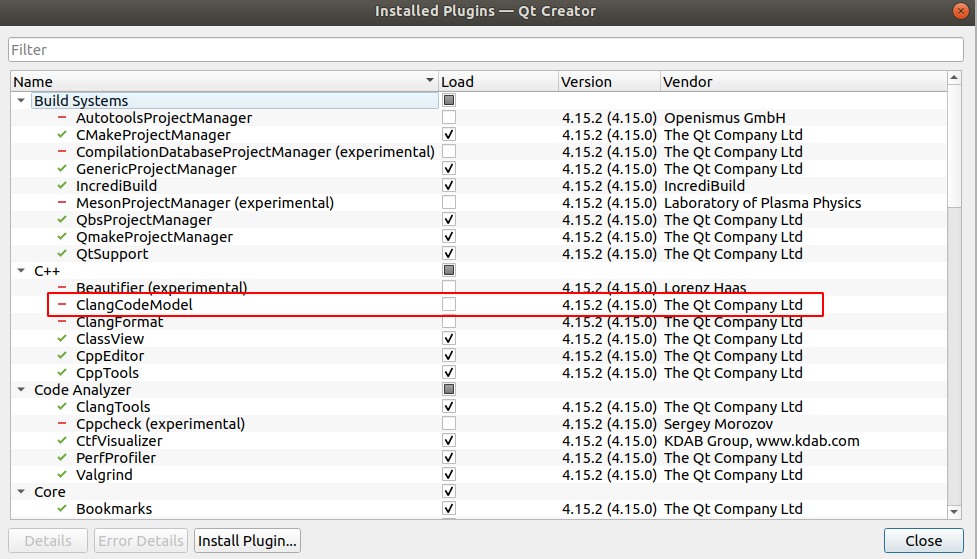Close the Installed Plugins window
This screenshot has height=559, width=977.
(x=961, y=11)
